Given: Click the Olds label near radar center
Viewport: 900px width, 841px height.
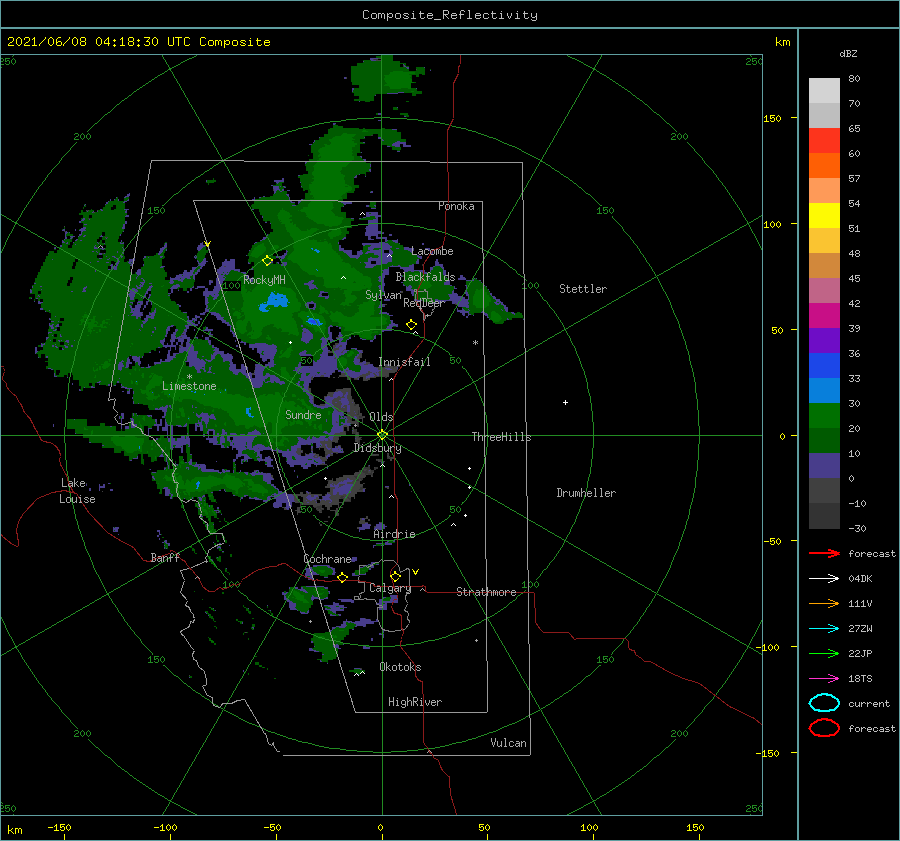Looking at the screenshot, I should pos(381,417).
